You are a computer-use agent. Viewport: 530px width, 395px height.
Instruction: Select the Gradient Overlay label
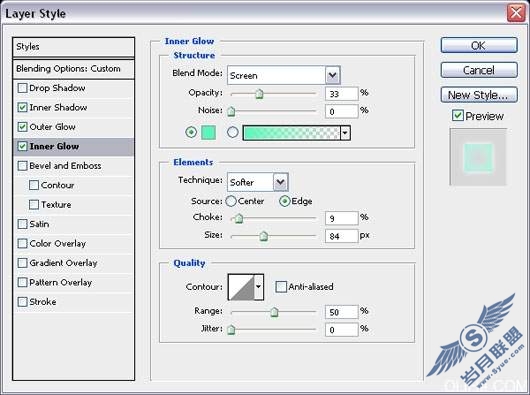click(63, 263)
